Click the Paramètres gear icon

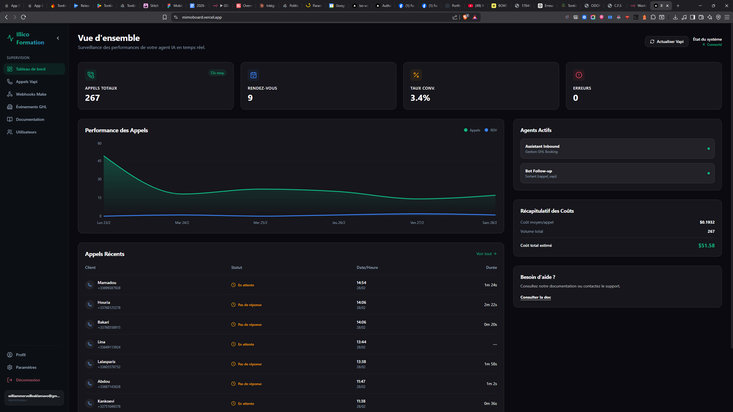pyautogui.click(x=10, y=367)
